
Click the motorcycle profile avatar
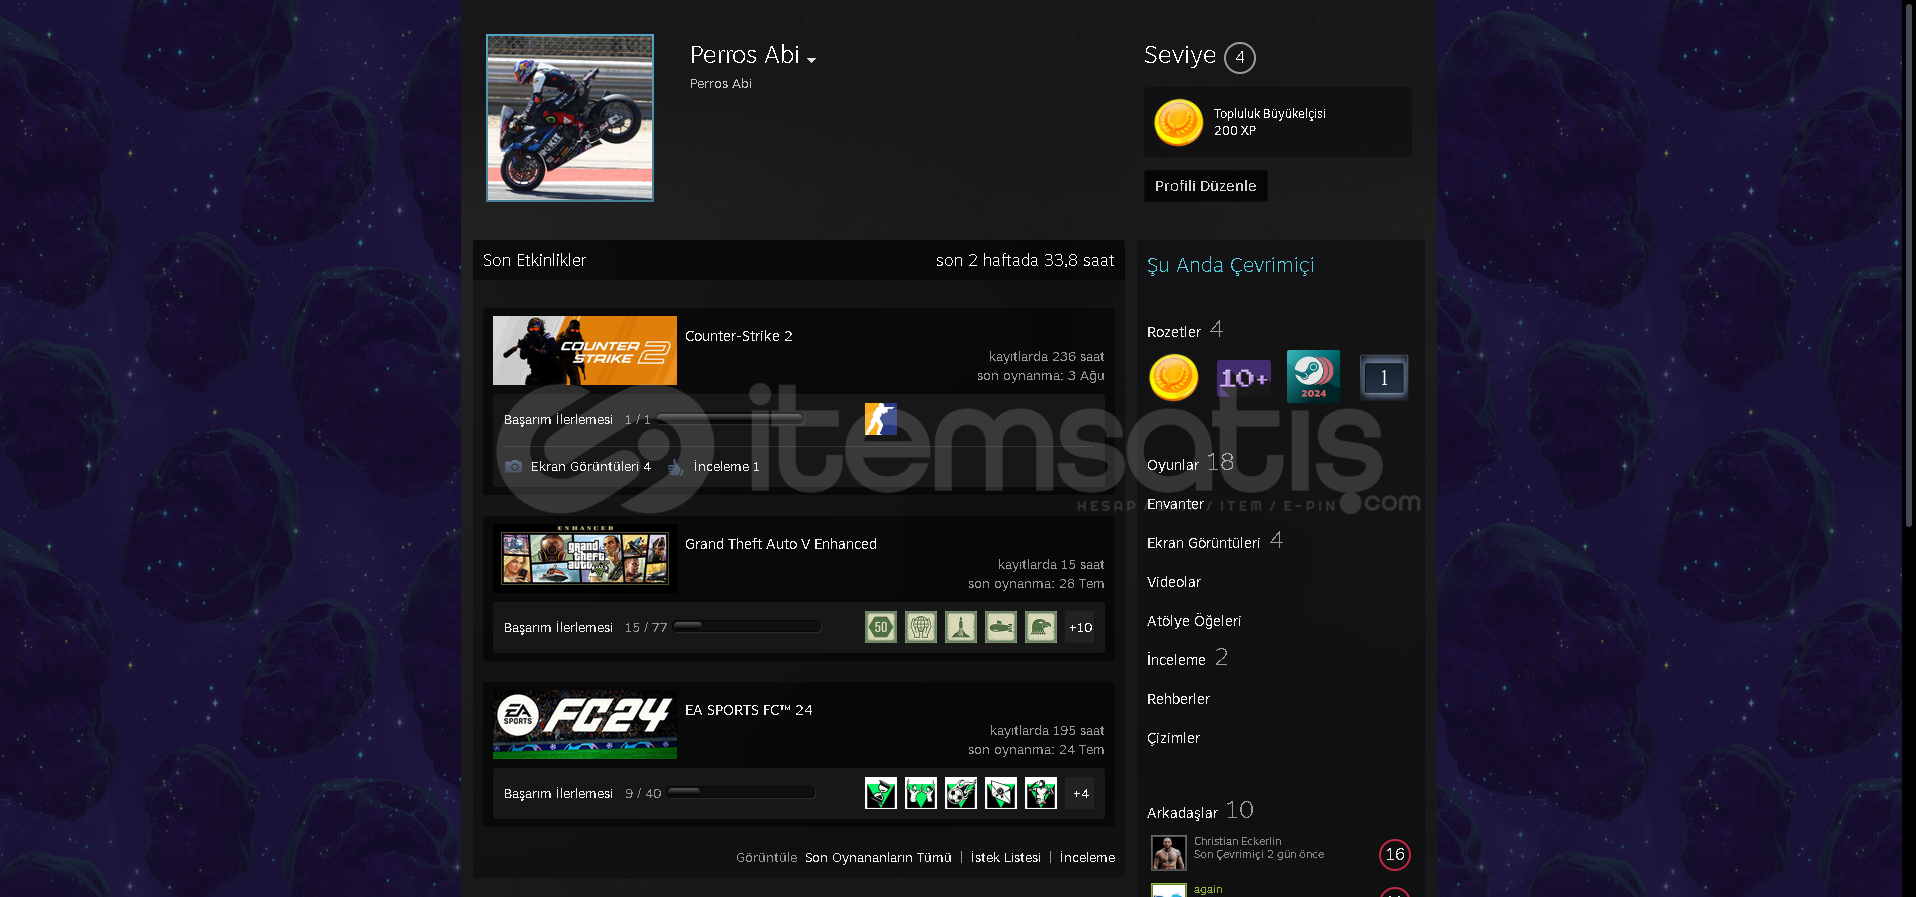(570, 118)
